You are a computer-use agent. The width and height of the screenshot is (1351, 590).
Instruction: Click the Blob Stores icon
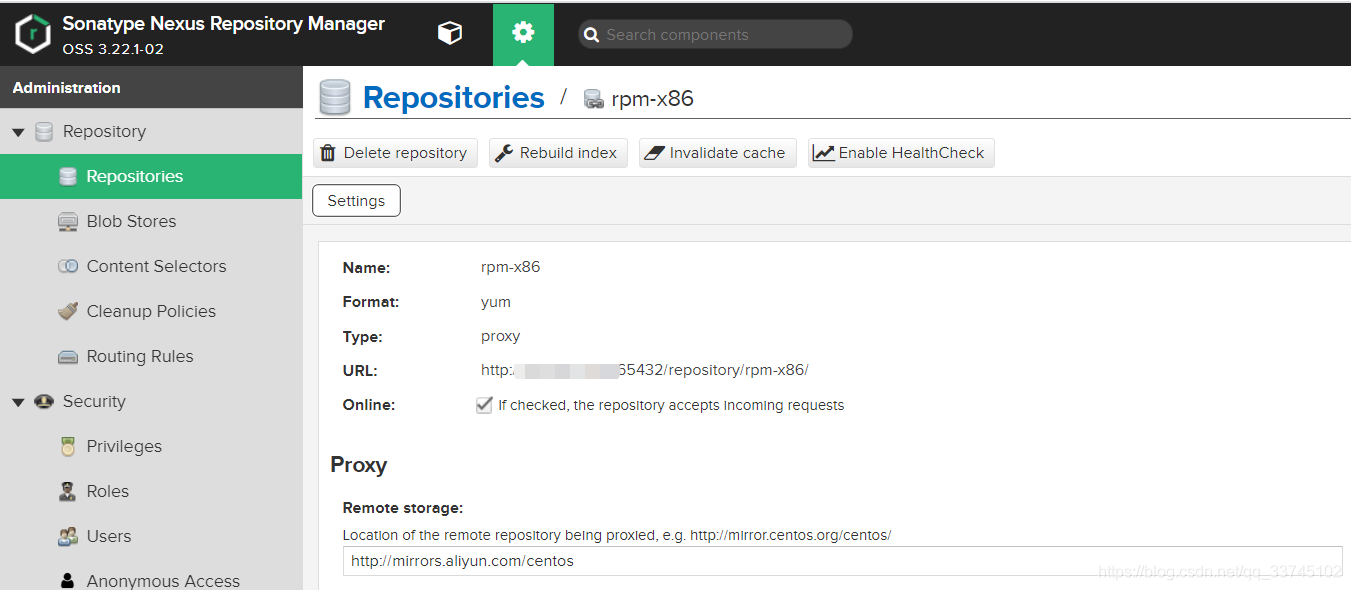coord(68,222)
